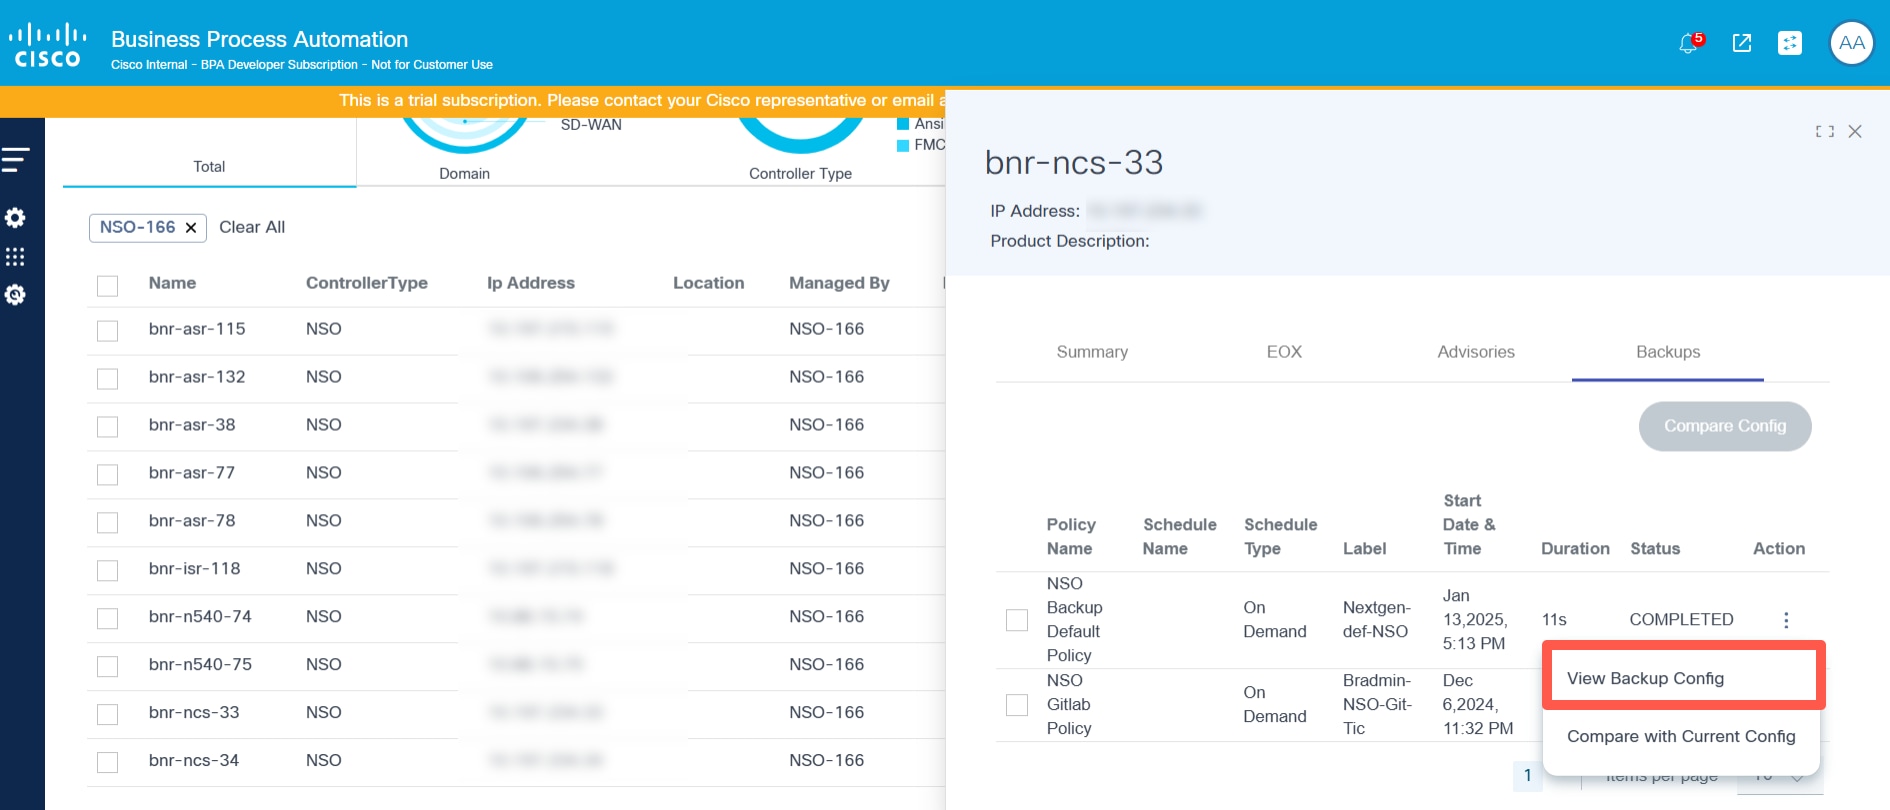Select the Total tab

209,167
